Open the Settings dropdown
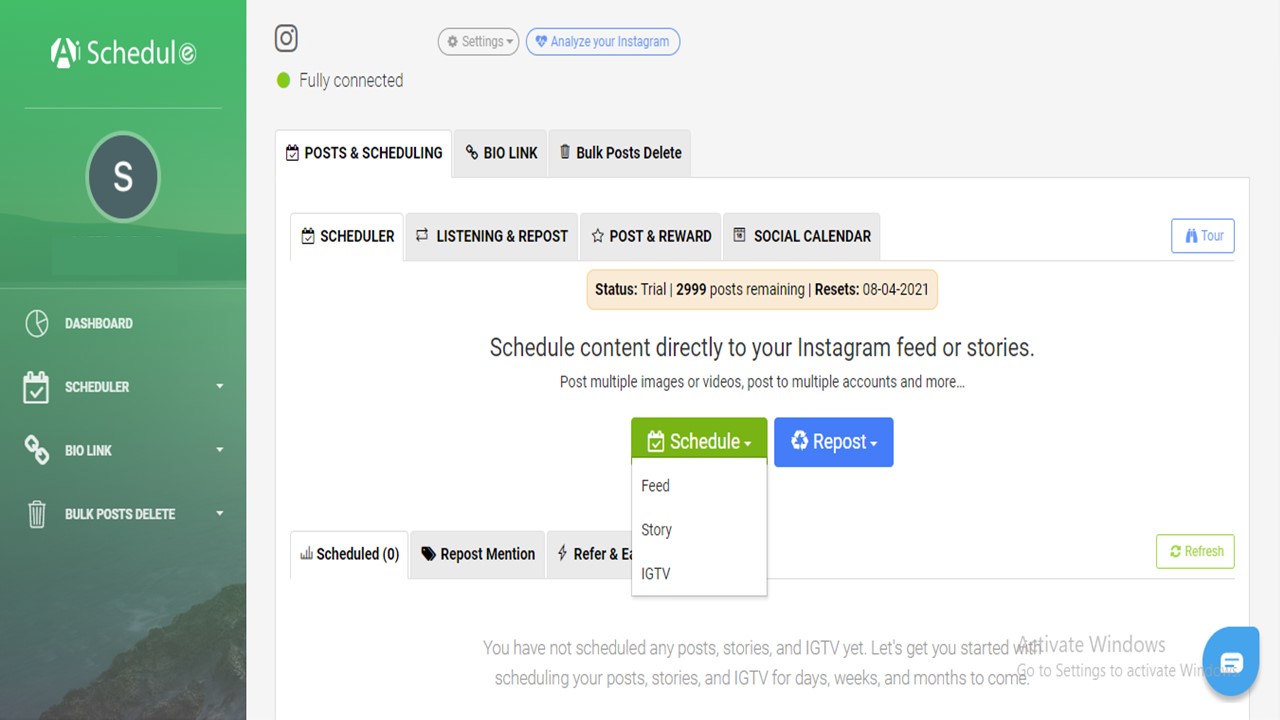 [x=478, y=42]
